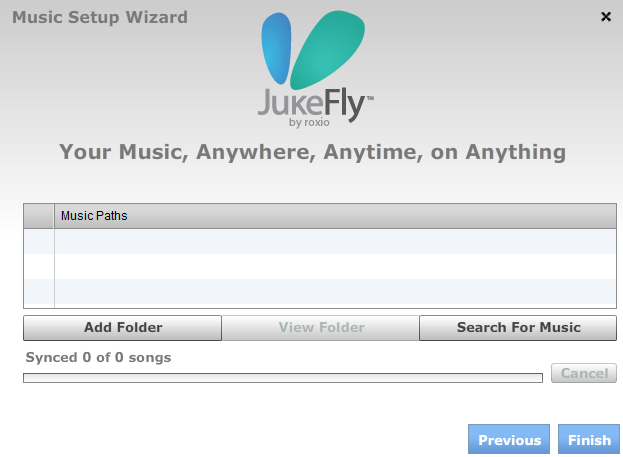
Task: Click the Add Folder button
Action: [122, 327]
